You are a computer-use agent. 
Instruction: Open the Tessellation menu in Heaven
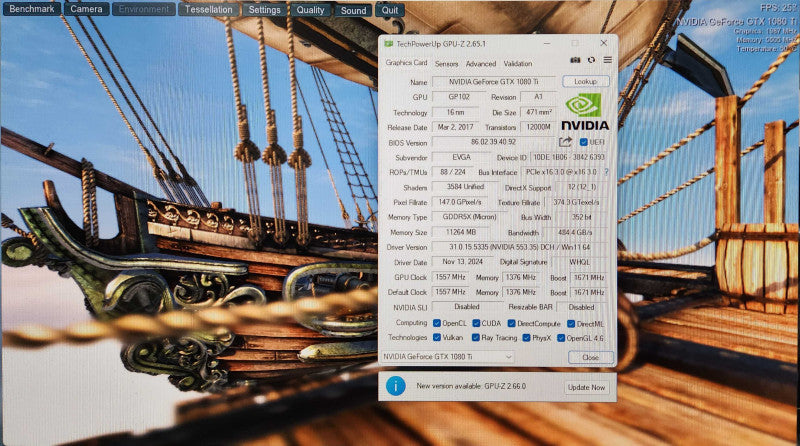pos(209,9)
